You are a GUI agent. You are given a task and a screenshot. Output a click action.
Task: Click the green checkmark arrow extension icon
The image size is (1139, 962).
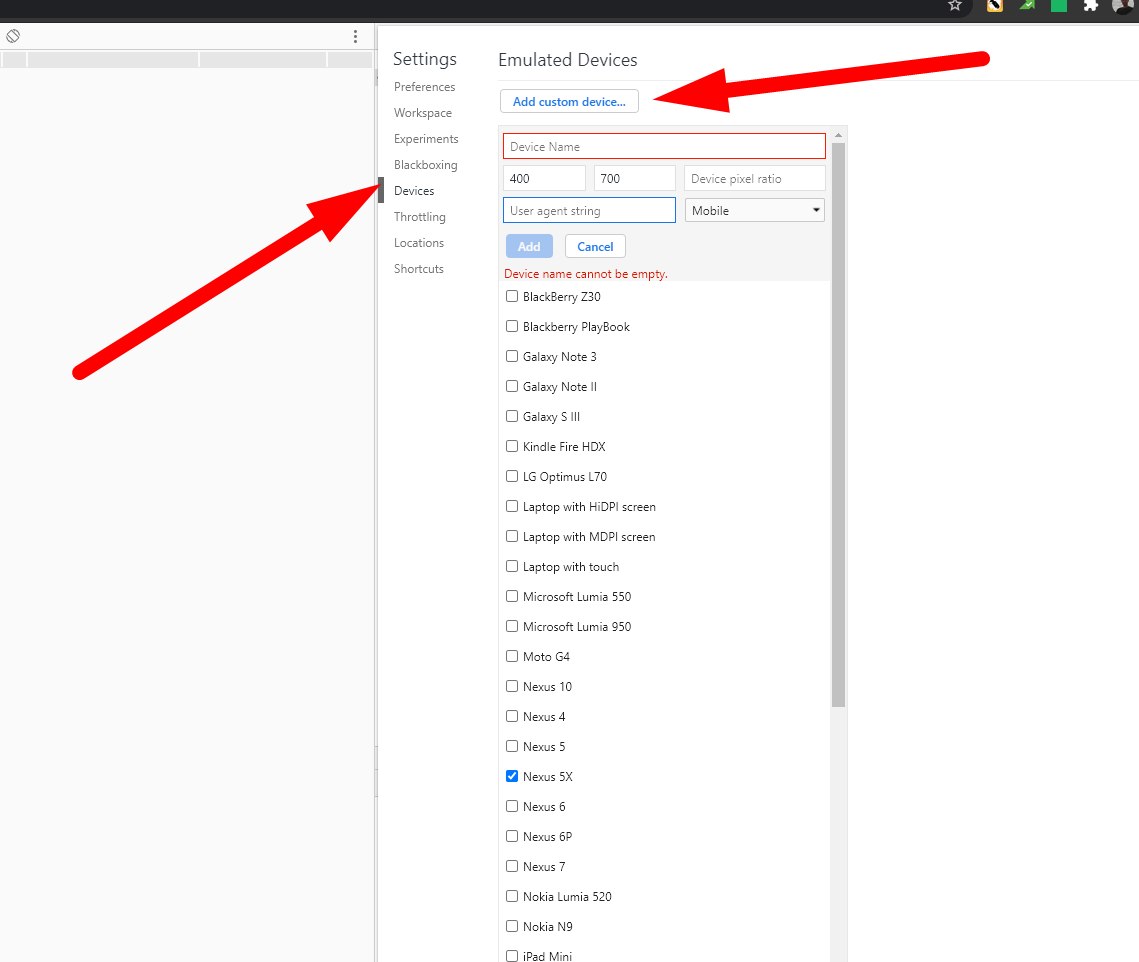(x=1026, y=6)
